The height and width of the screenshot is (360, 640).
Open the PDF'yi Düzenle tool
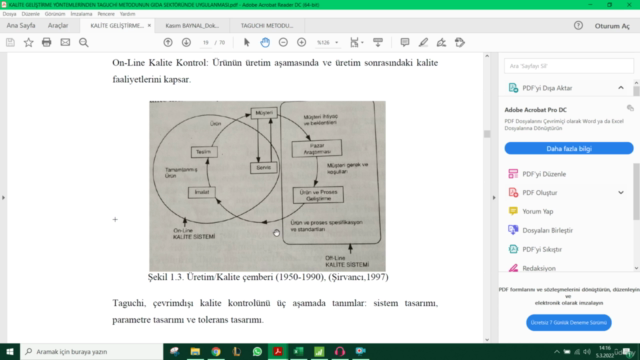(544, 174)
